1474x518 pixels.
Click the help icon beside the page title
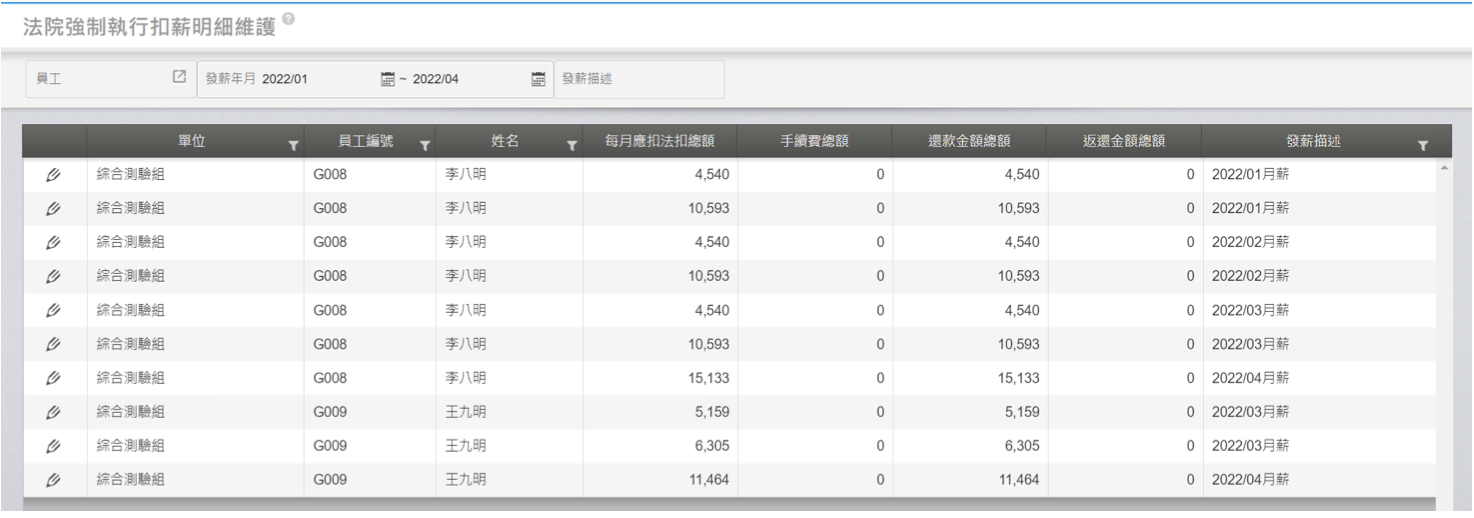pyautogui.click(x=288, y=19)
